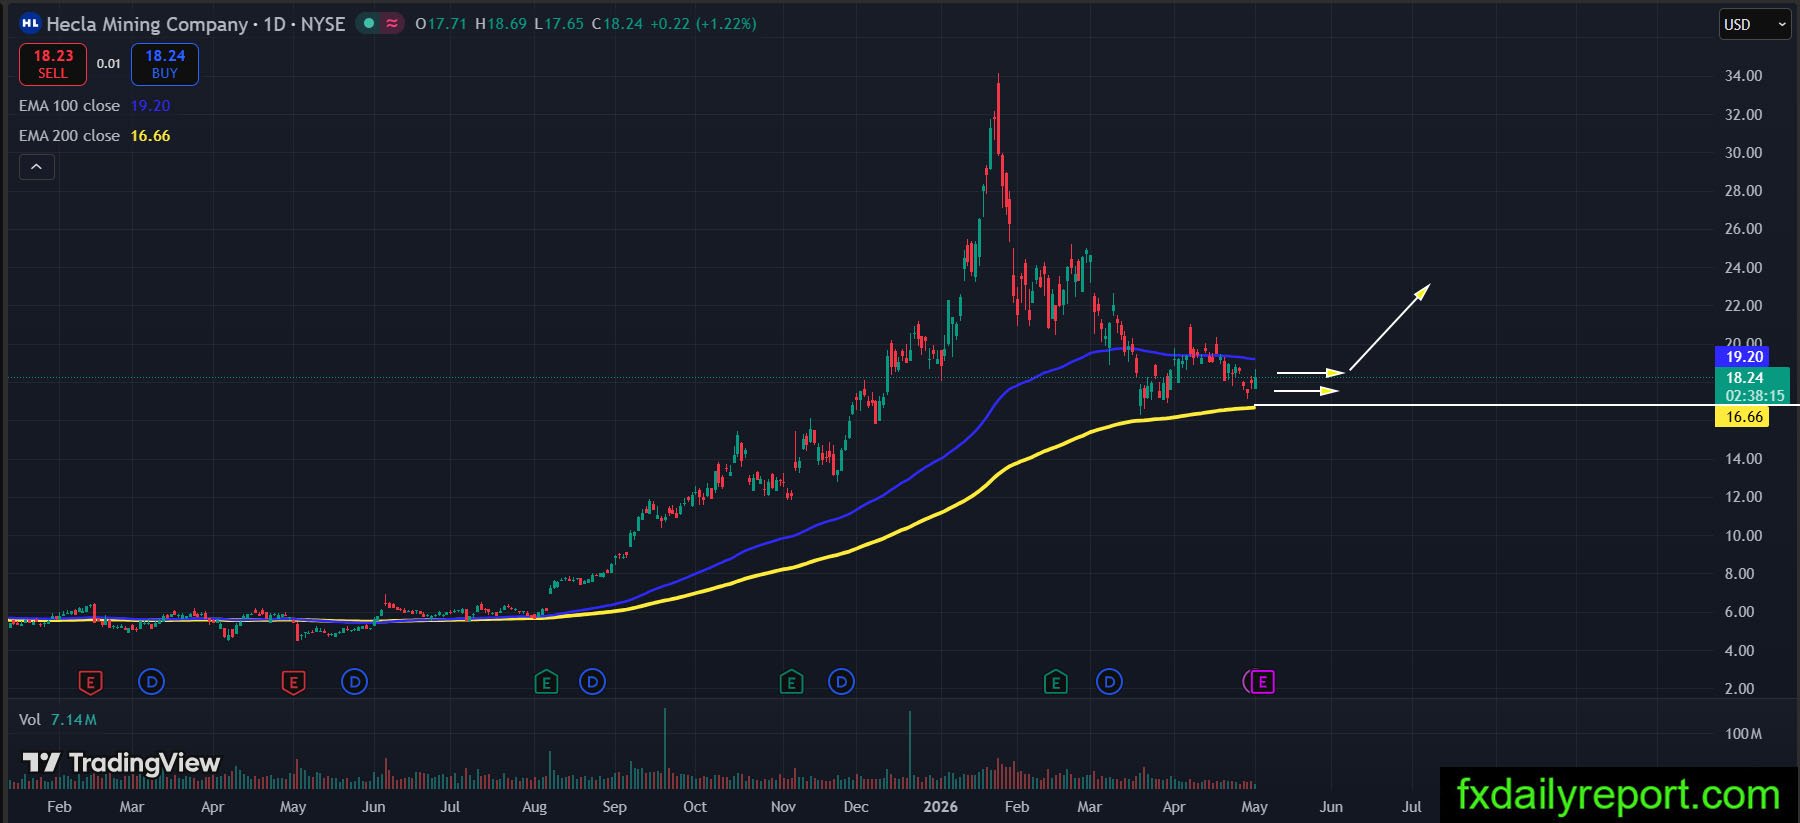The height and width of the screenshot is (823, 1800).
Task: Click the low value 17.65
Action: coord(564,24)
